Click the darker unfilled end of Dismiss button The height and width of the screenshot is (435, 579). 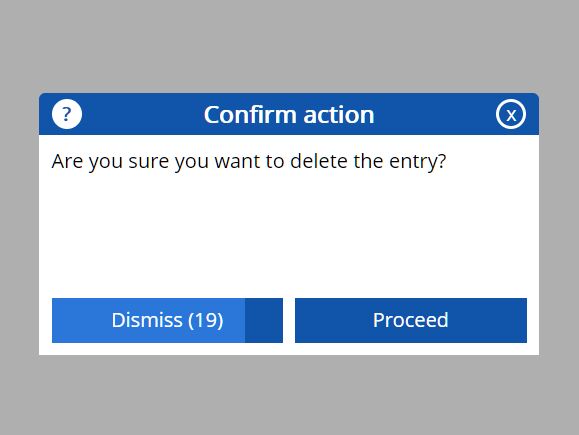[264, 320]
